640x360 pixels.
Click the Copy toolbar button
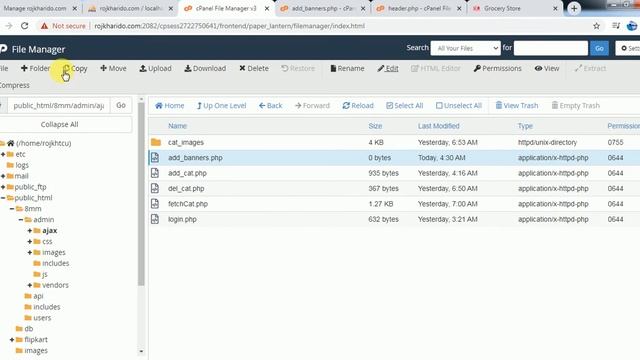pyautogui.click(x=75, y=68)
